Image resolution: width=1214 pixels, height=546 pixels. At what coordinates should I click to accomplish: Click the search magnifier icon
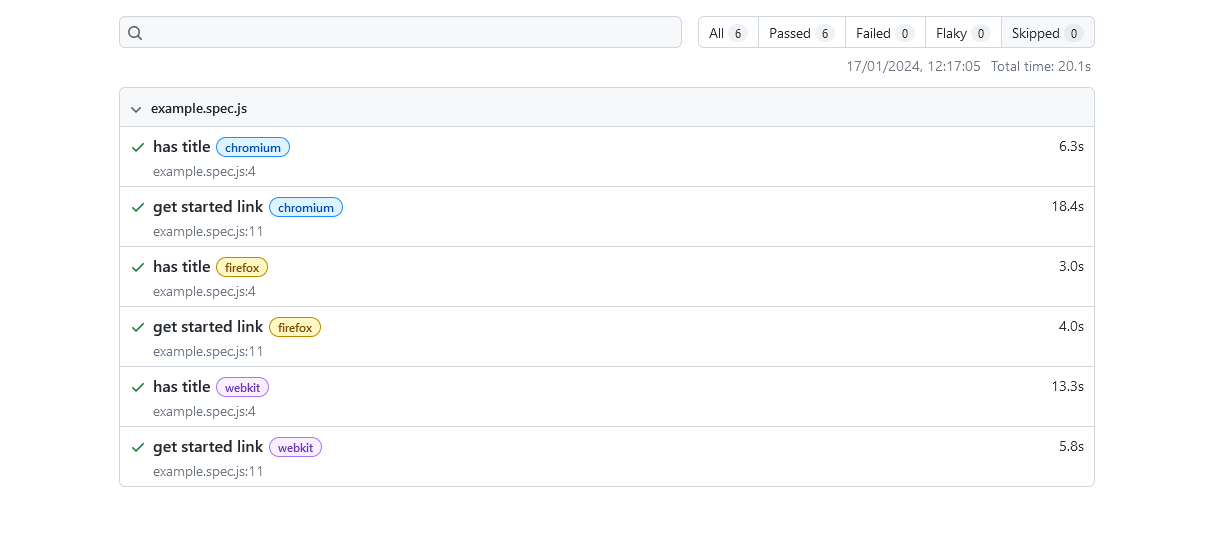point(135,33)
